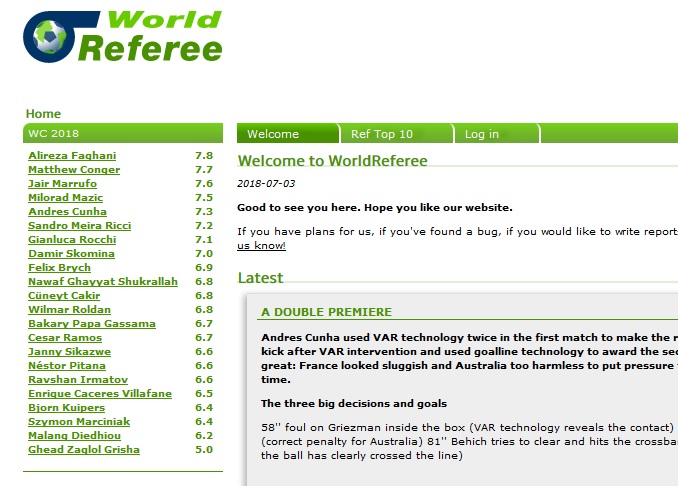Open the Home link
The width and height of the screenshot is (678, 486).
tap(43, 114)
